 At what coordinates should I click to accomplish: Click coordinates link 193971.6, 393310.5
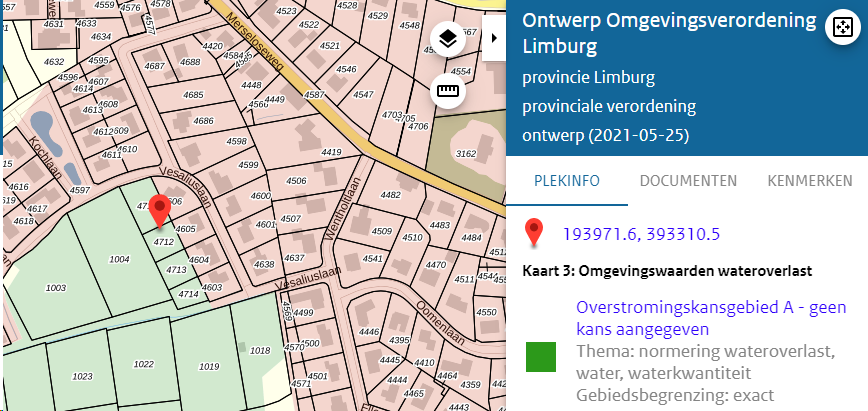pos(641,234)
